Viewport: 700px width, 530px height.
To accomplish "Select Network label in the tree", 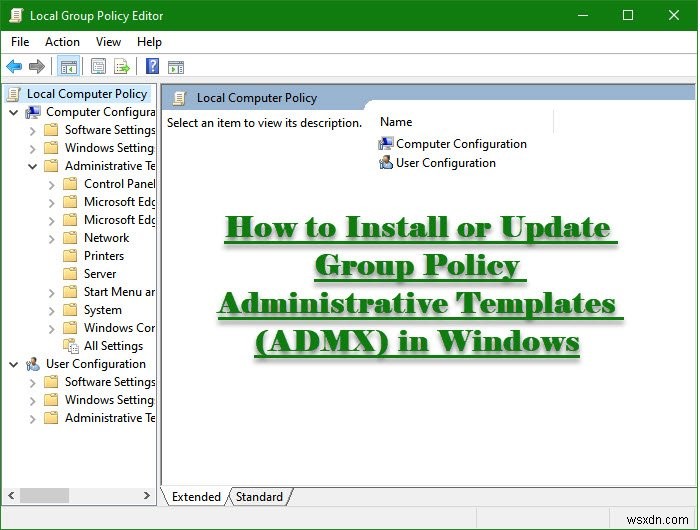I will [106, 238].
